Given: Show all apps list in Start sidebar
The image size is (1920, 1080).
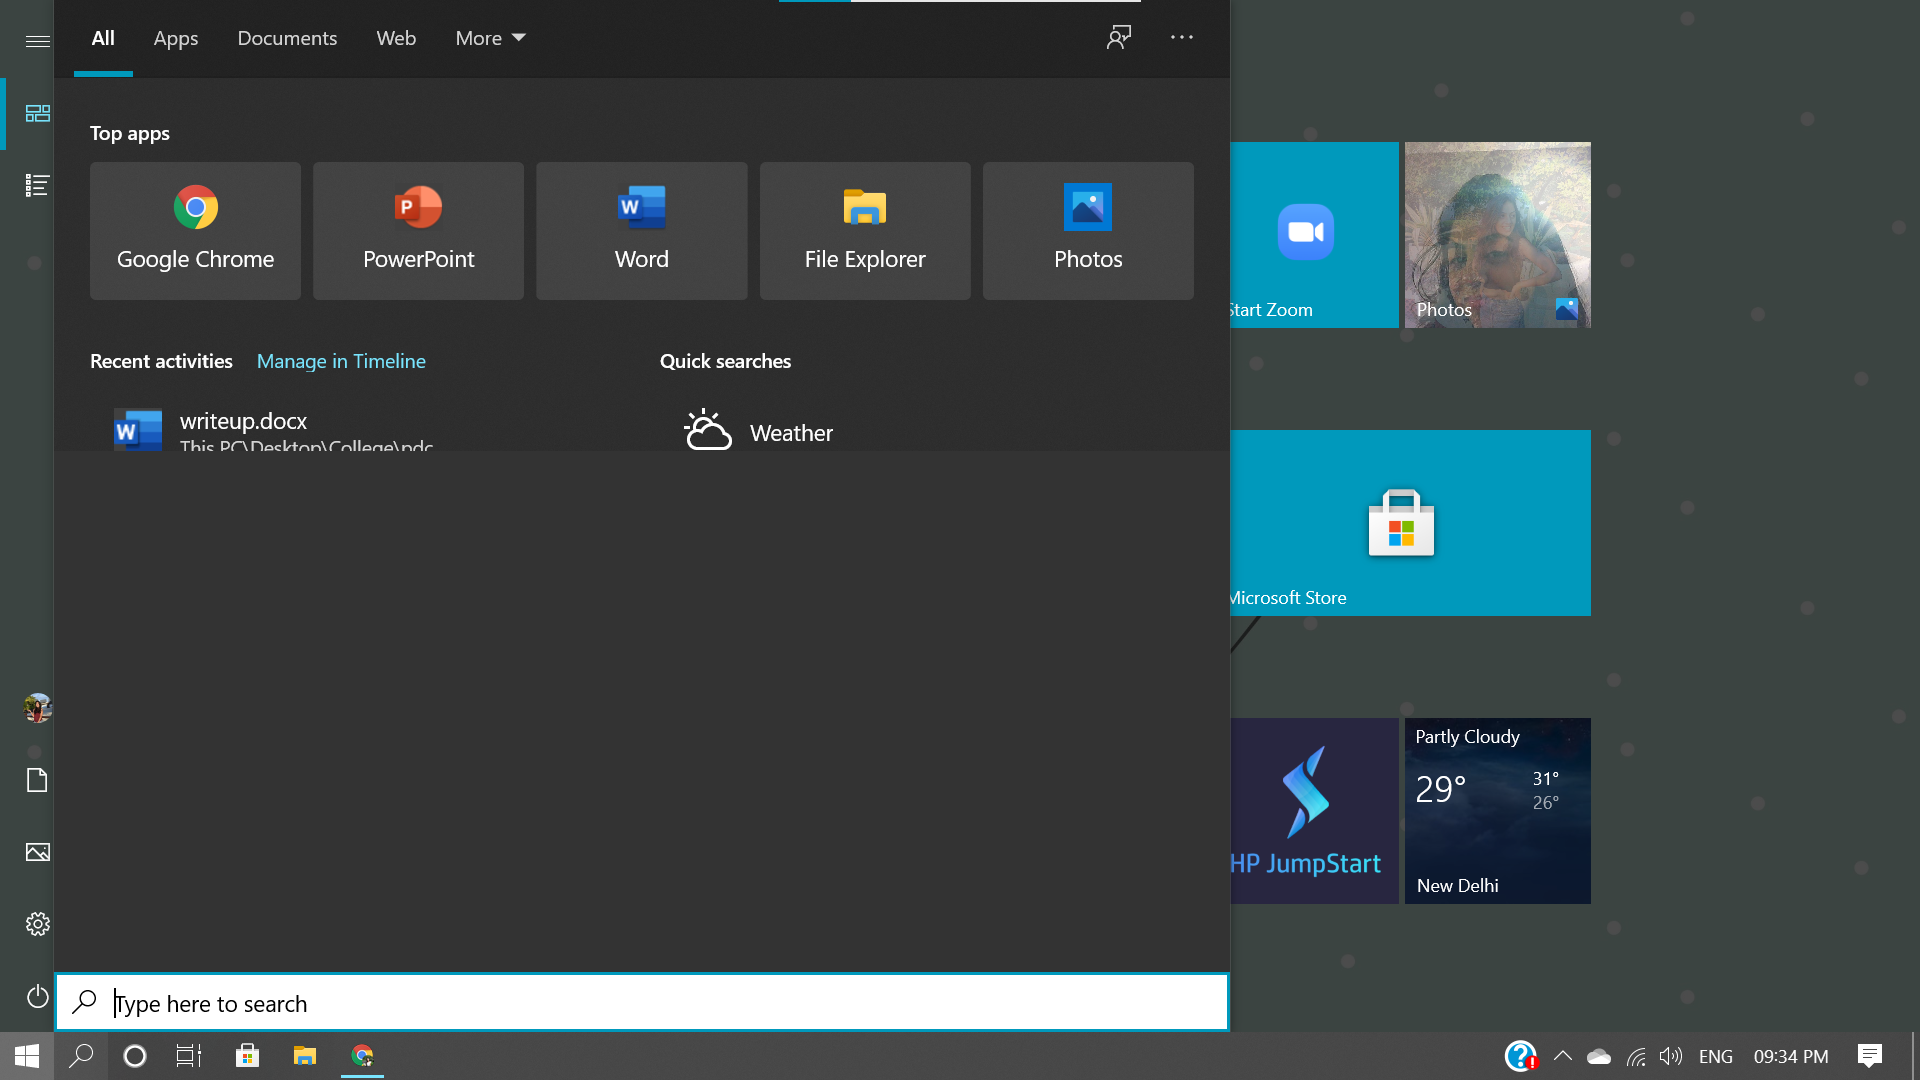Looking at the screenshot, I should (x=37, y=185).
